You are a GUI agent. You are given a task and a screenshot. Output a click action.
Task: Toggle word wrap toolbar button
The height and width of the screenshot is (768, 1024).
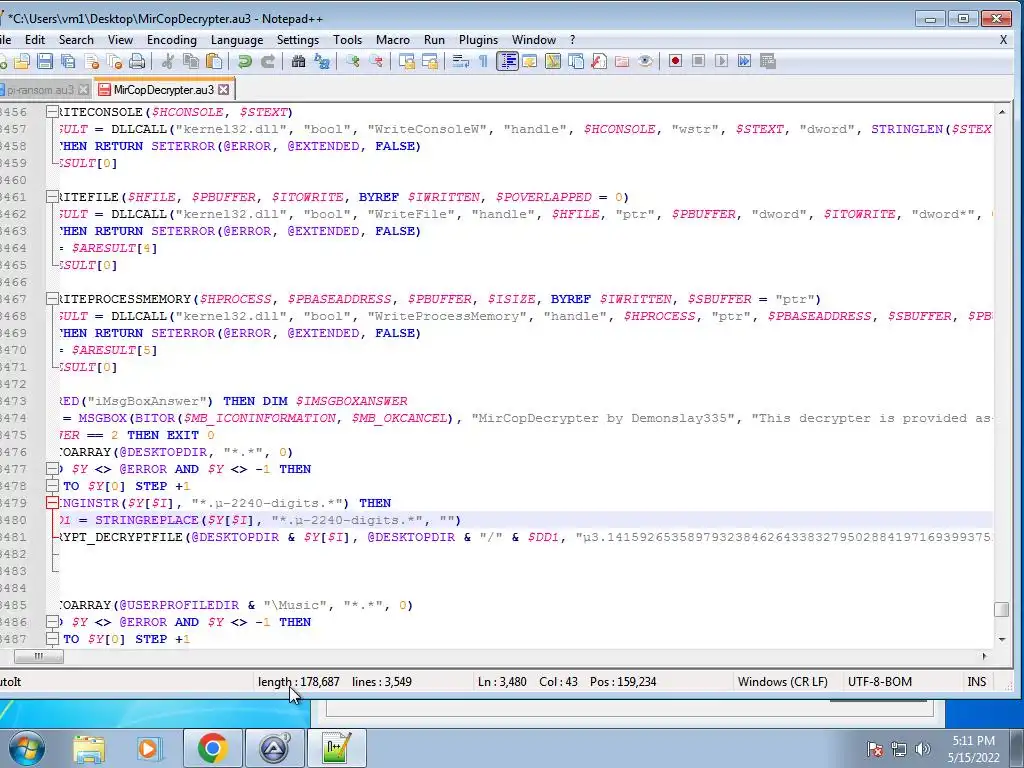click(x=460, y=61)
